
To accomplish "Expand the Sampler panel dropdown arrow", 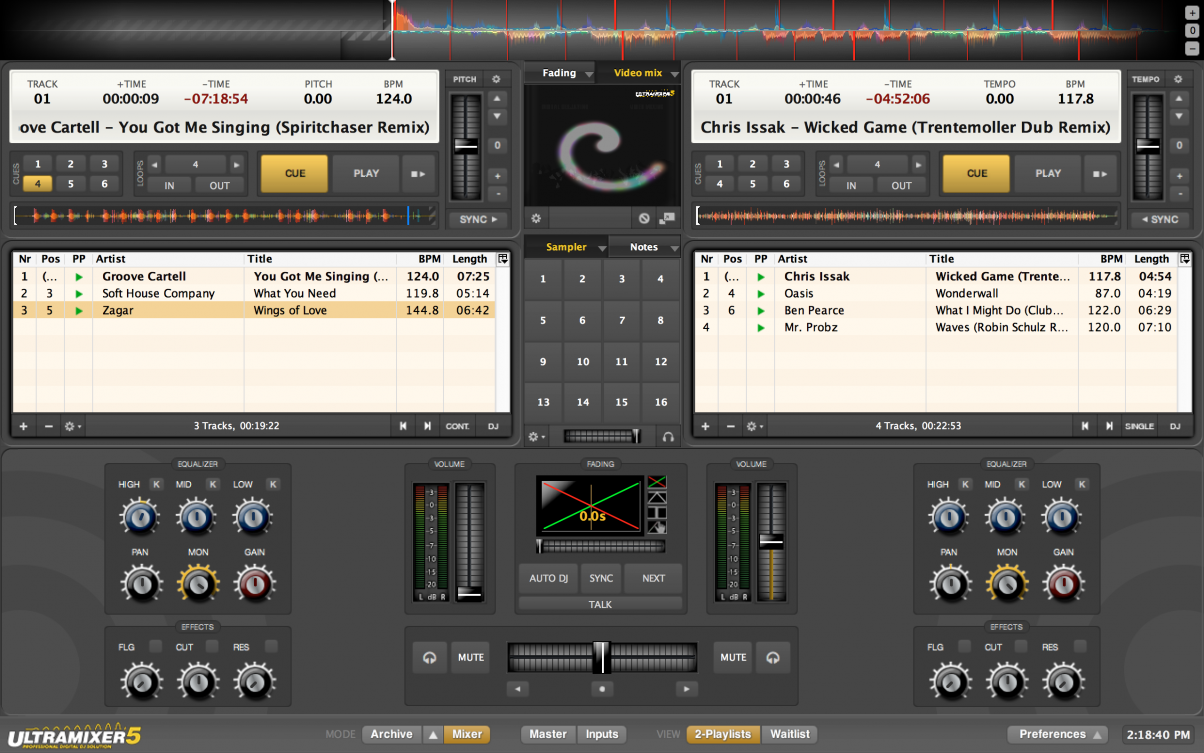I will click(602, 248).
